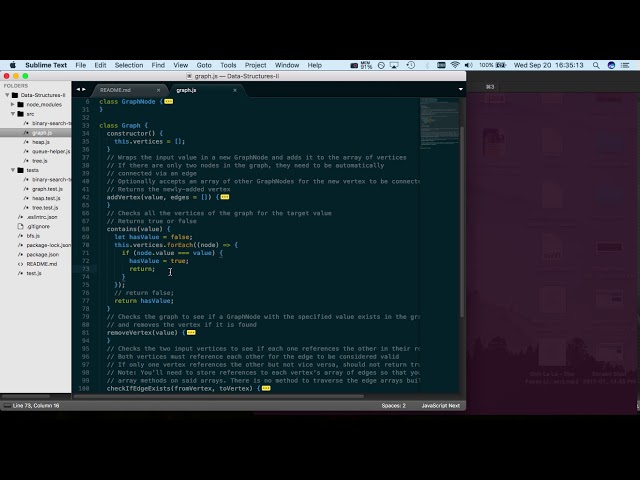
Task: Click the vertical editor scrollbar
Action: point(462,222)
